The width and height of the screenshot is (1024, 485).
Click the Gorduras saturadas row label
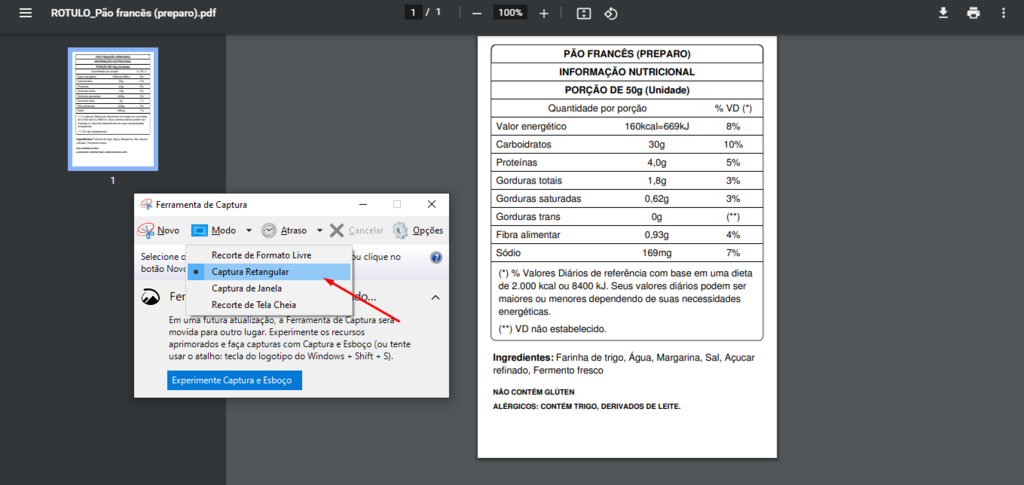click(x=538, y=198)
